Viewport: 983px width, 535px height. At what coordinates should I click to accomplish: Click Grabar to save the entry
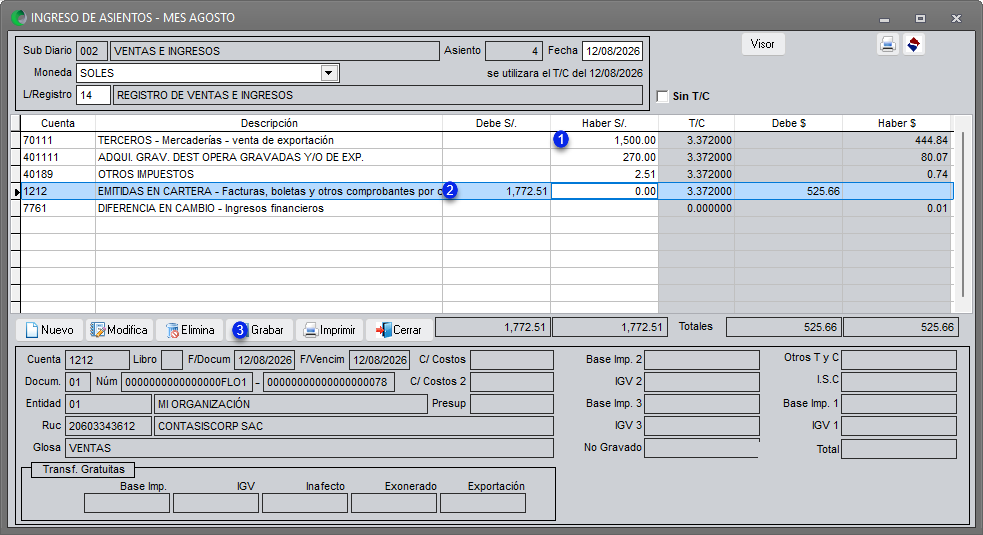tap(259, 330)
